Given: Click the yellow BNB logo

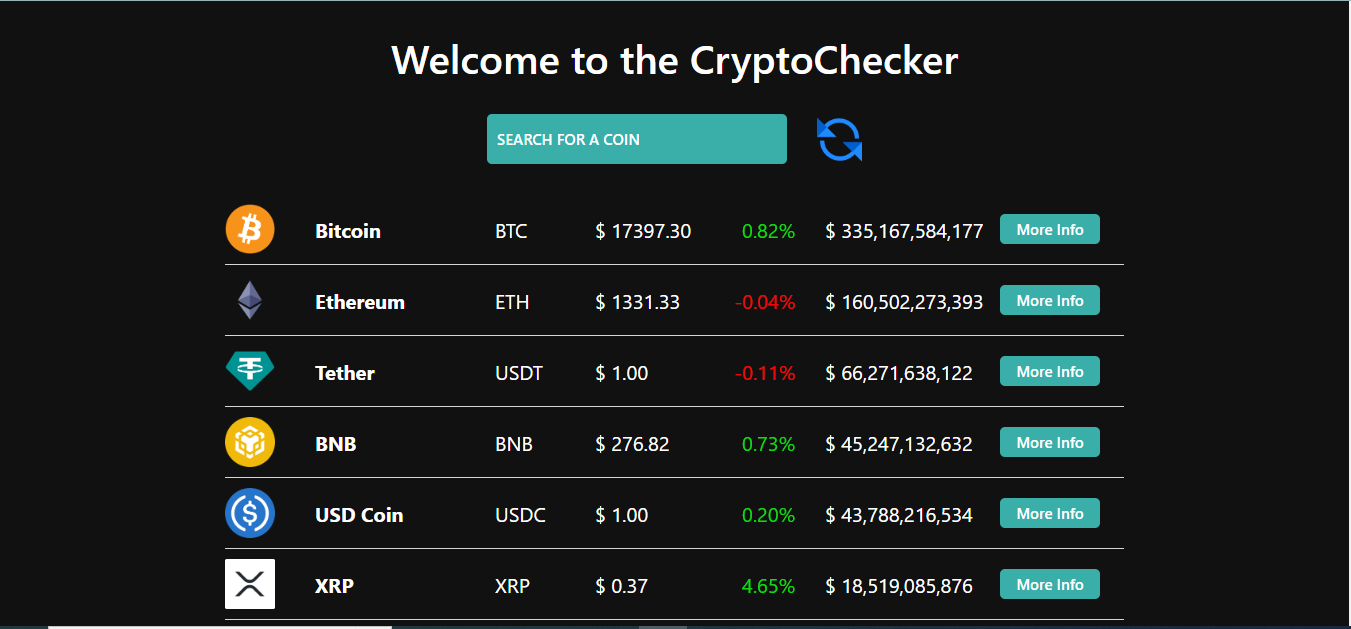Looking at the screenshot, I should (x=250, y=443).
